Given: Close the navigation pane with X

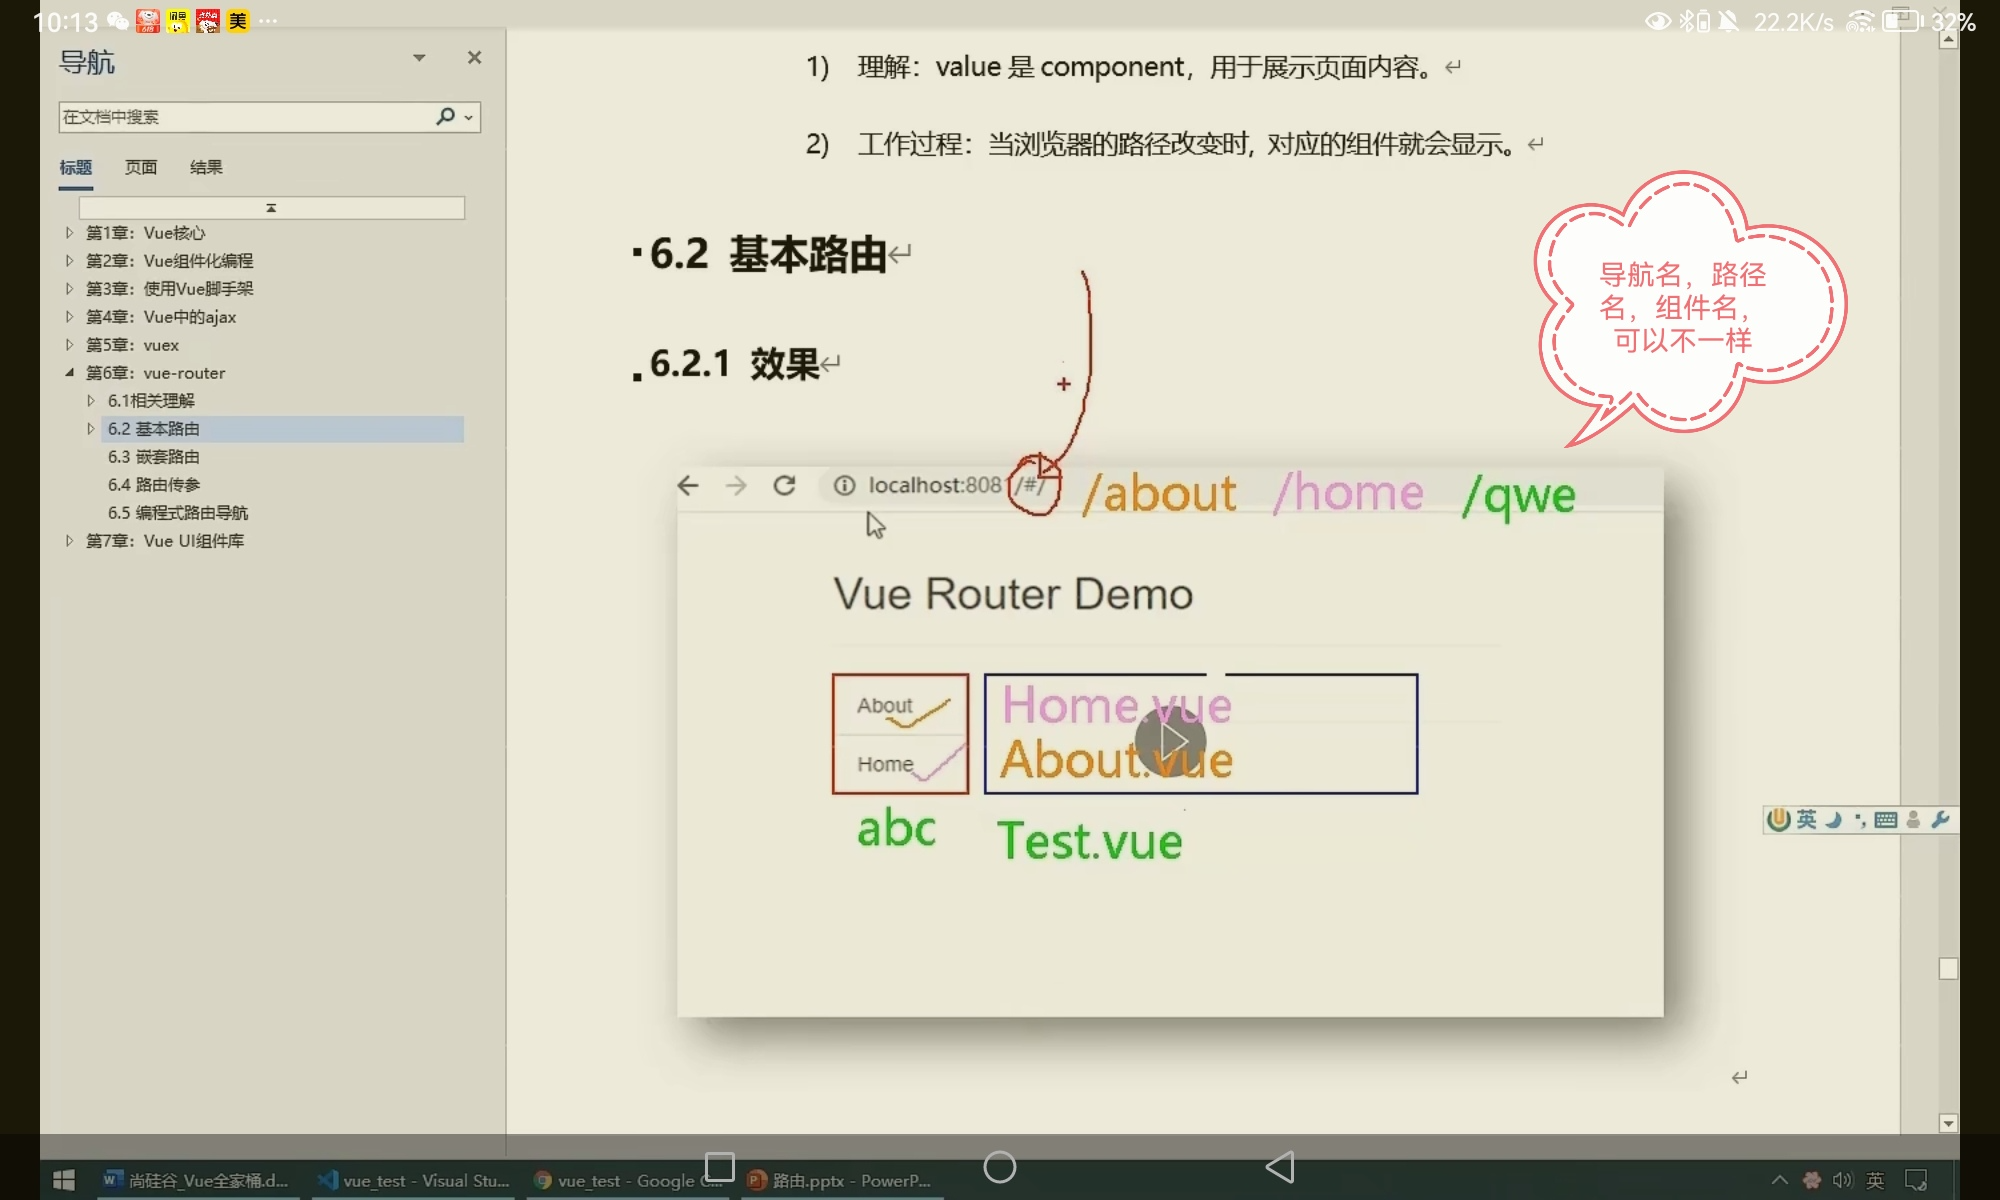Looking at the screenshot, I should click(474, 58).
